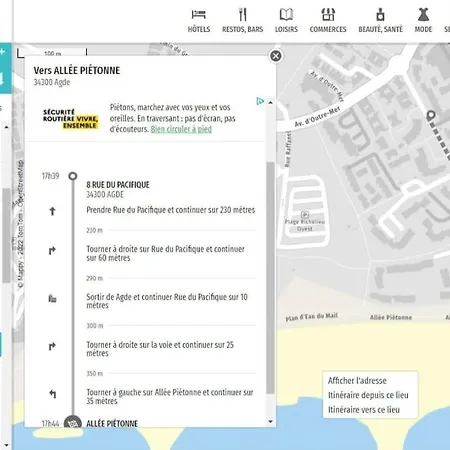The width and height of the screenshot is (450, 450).
Task: Click the turn-left Allée Piétonne icon
Action: click(x=52, y=394)
